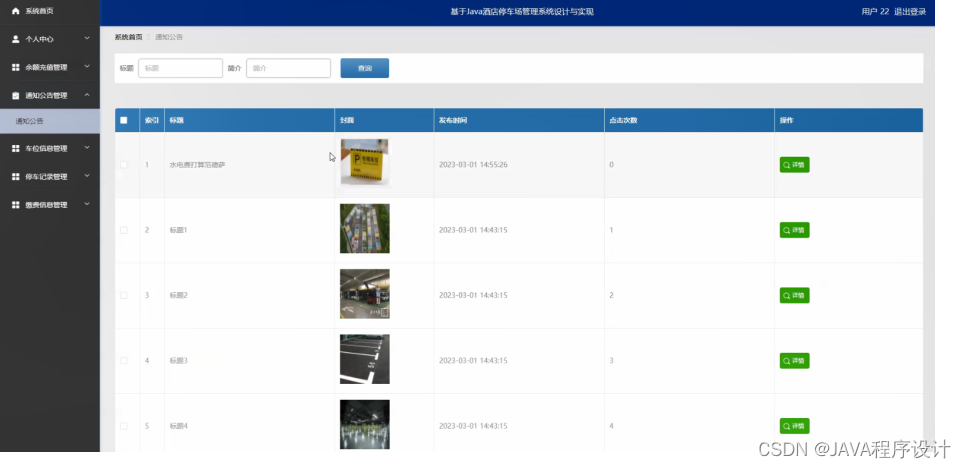
Task: Click the clipboard icon for 通知公告管理
Action: coord(16,95)
